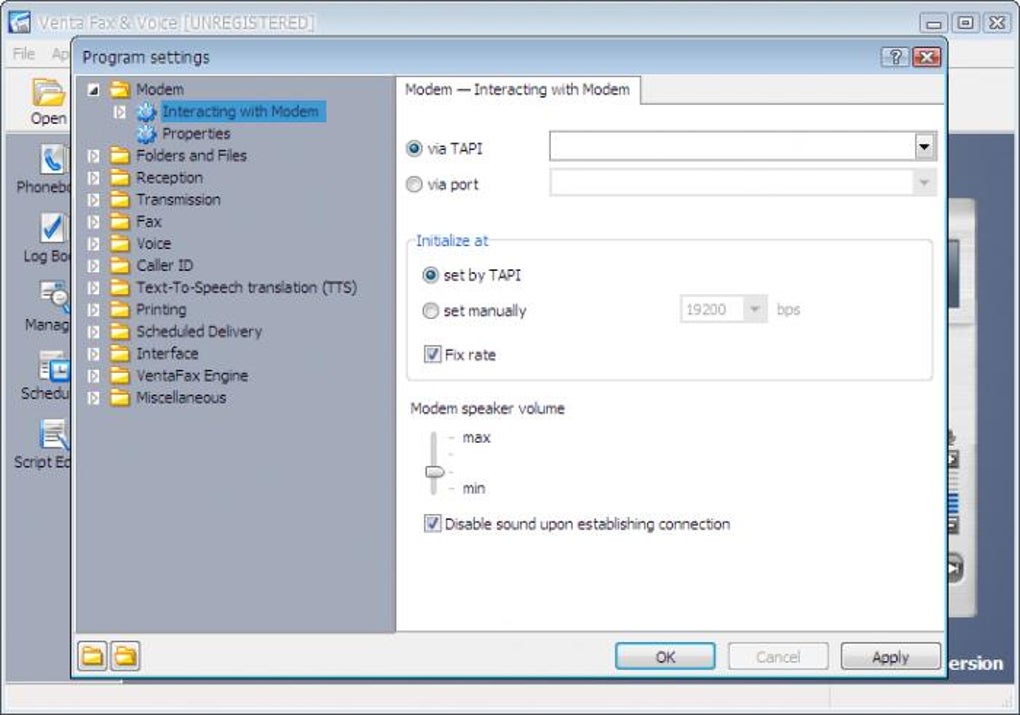Open the 19200 bps rate dropdown

[x=755, y=310]
